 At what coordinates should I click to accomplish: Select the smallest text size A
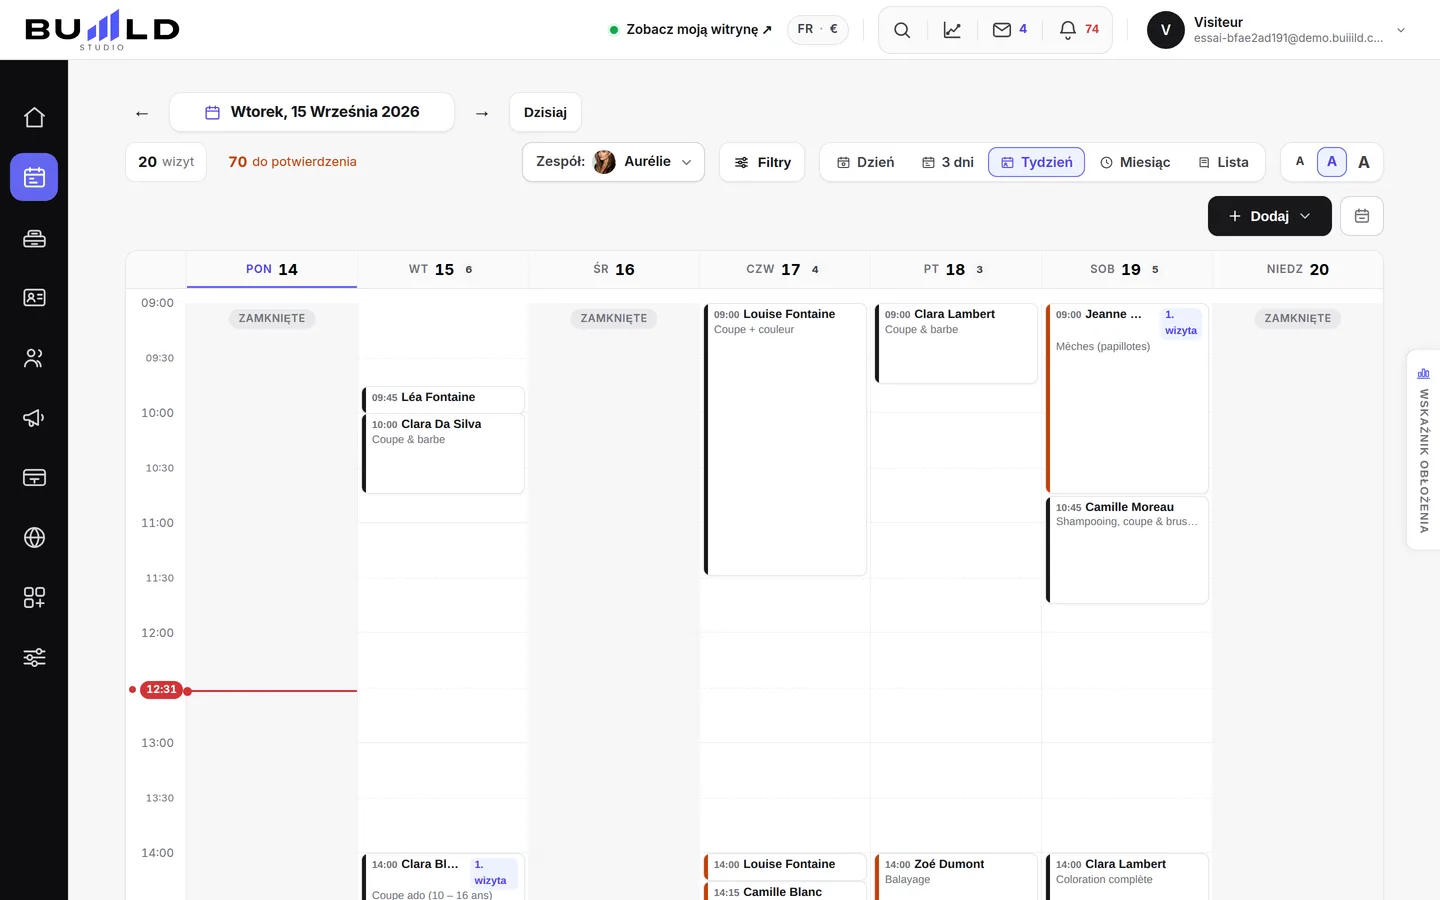click(x=1300, y=162)
